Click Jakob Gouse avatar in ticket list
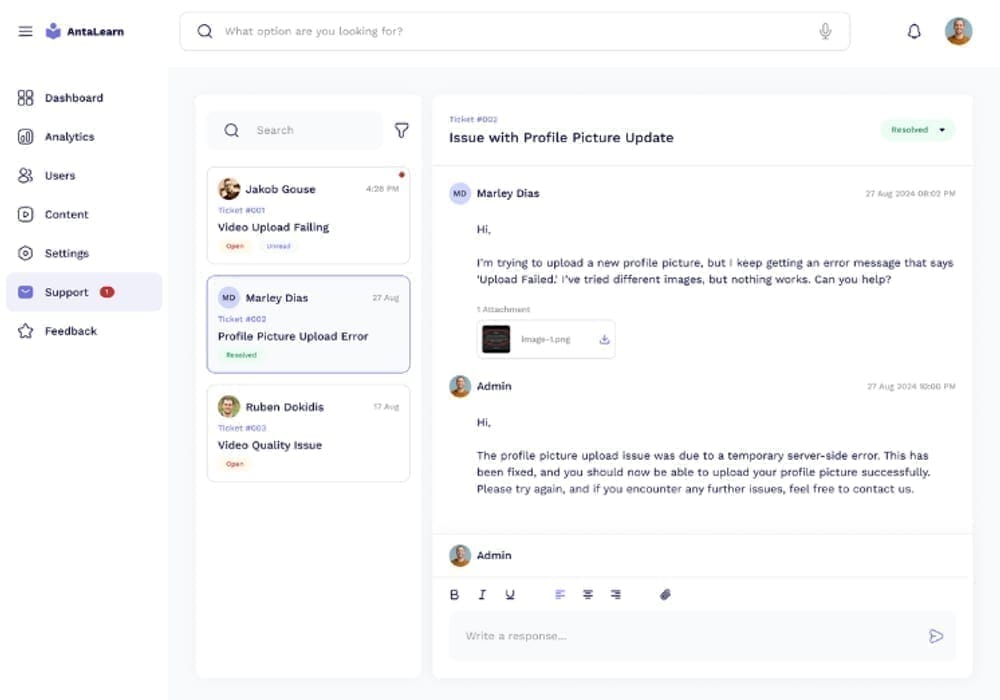 click(x=229, y=189)
